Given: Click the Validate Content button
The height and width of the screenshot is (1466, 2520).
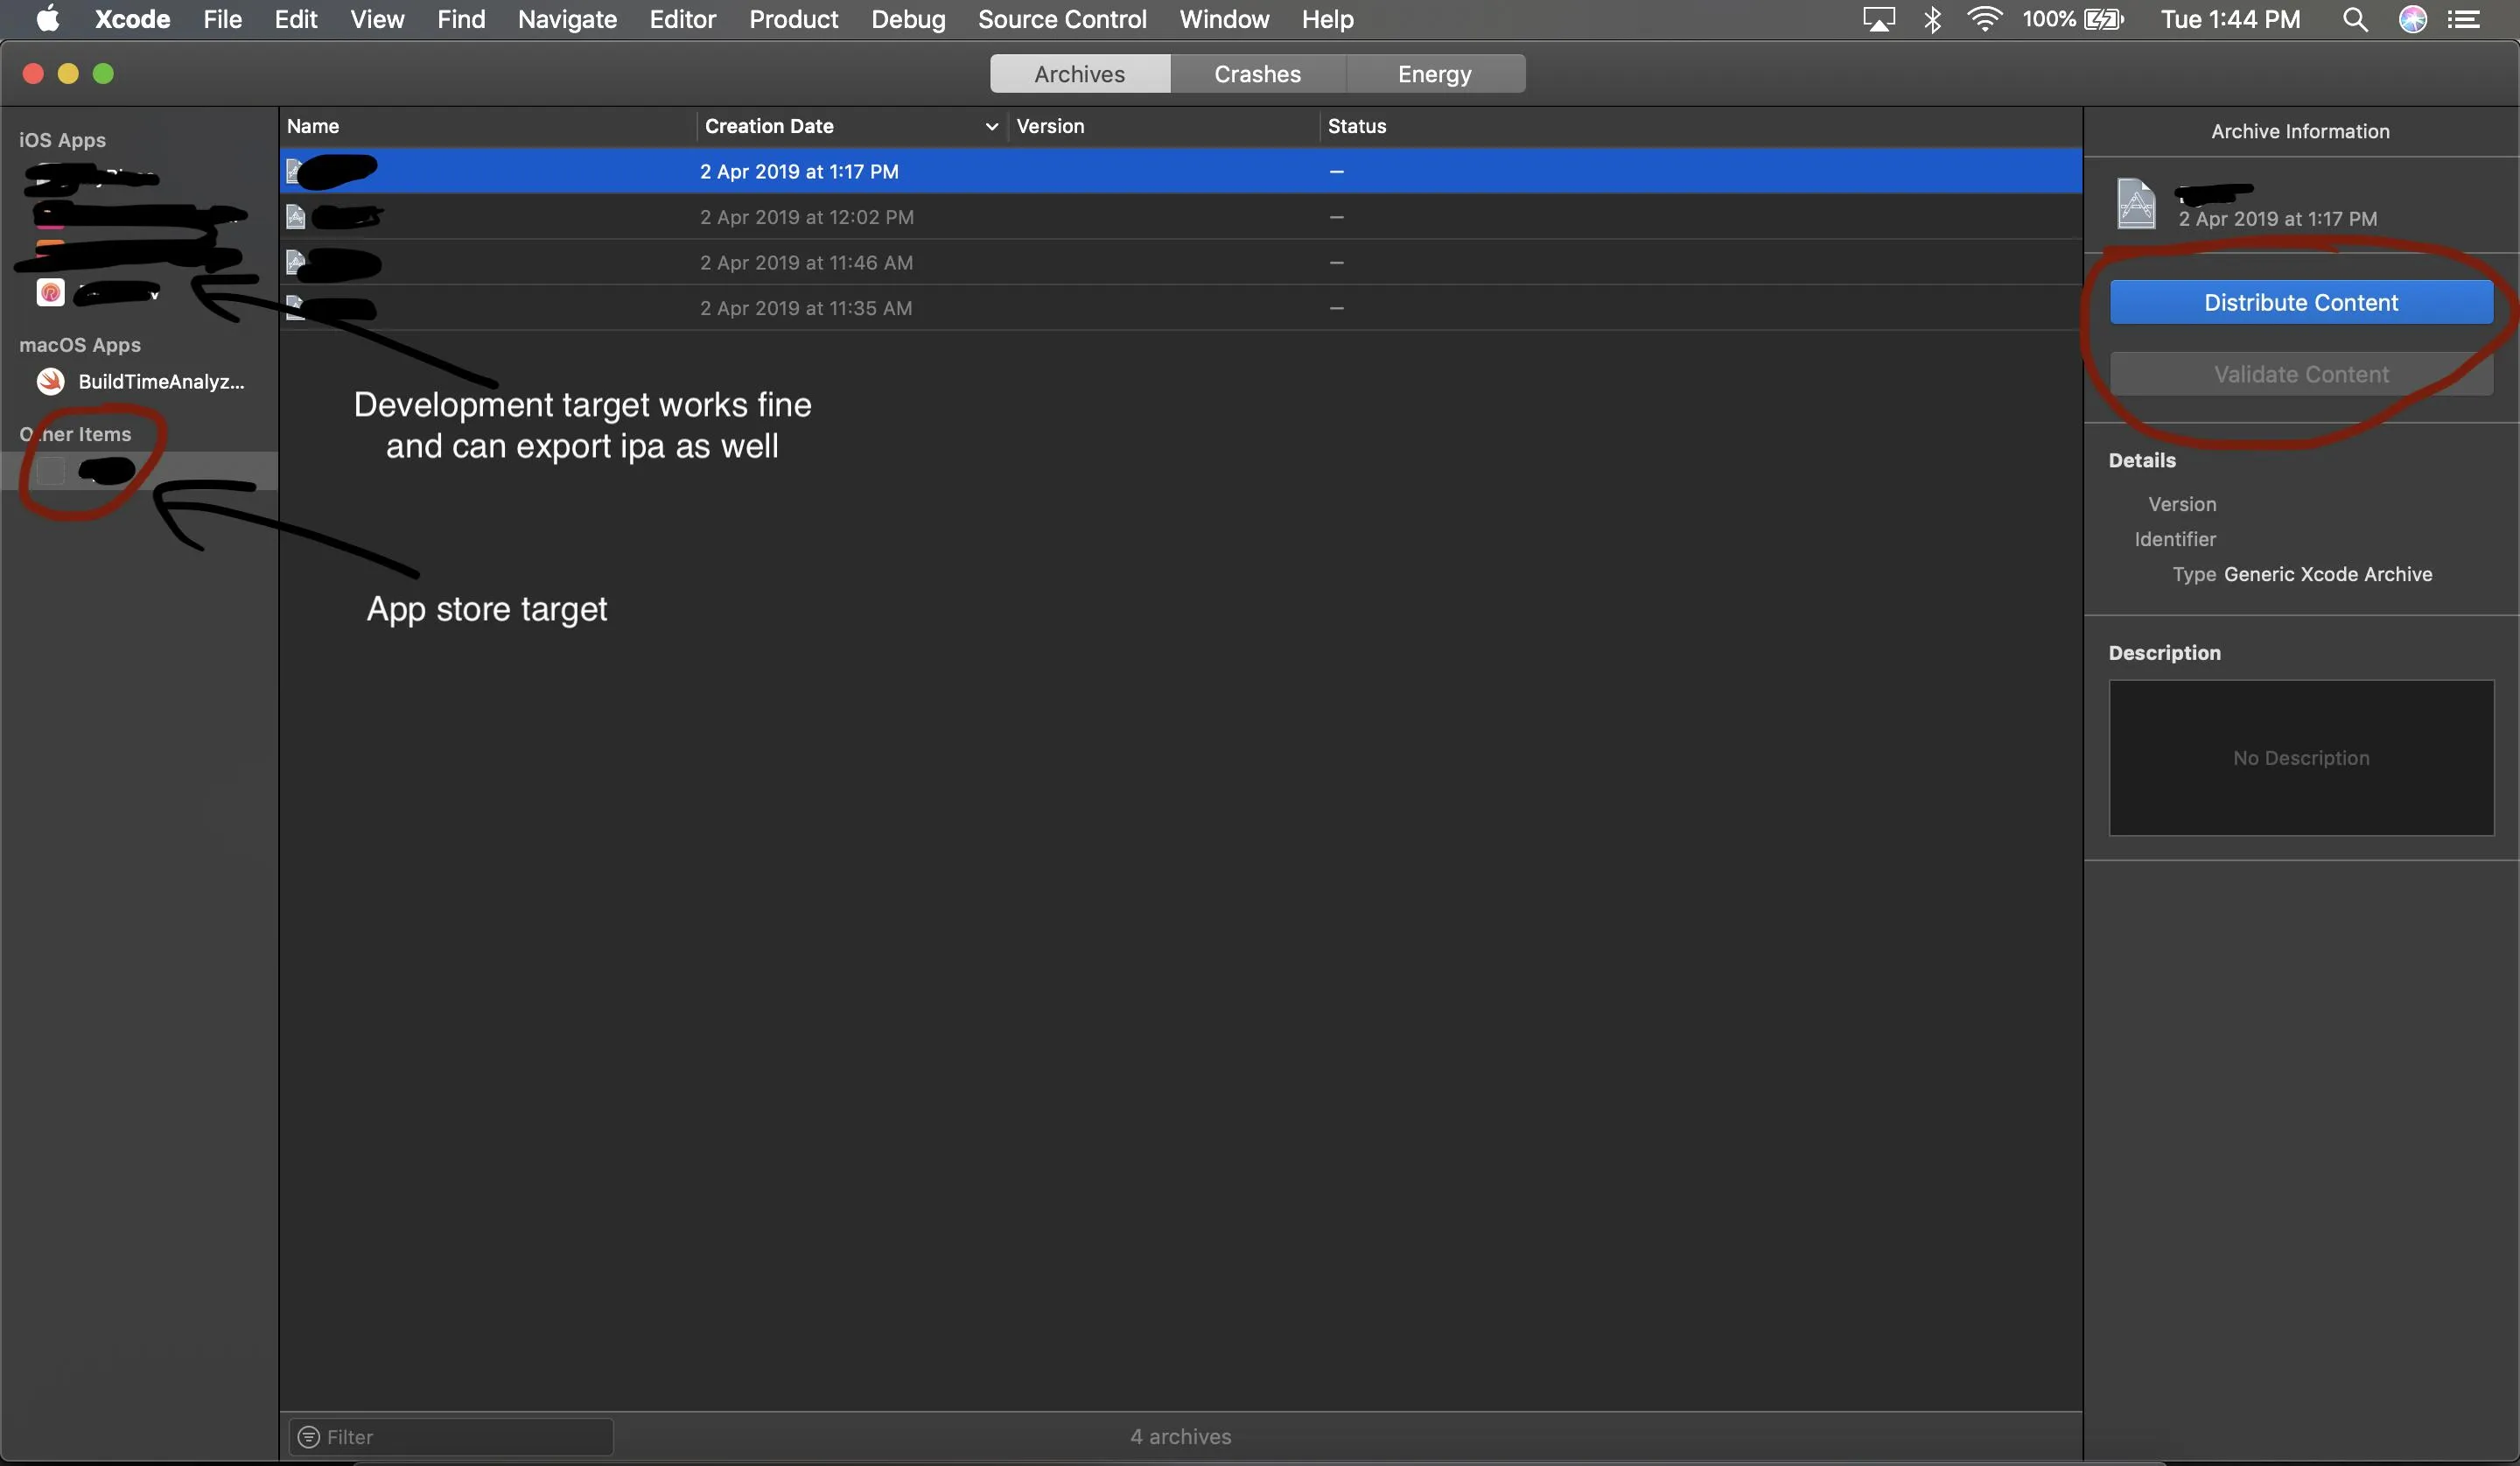Looking at the screenshot, I should tap(2300, 374).
